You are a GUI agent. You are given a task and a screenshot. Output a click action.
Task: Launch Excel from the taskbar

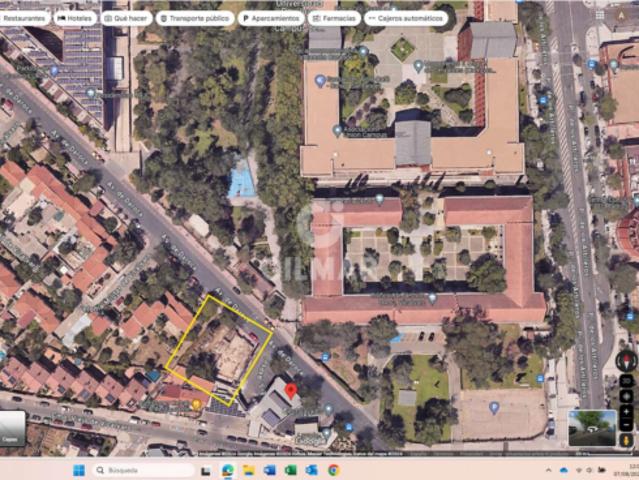click(291, 471)
